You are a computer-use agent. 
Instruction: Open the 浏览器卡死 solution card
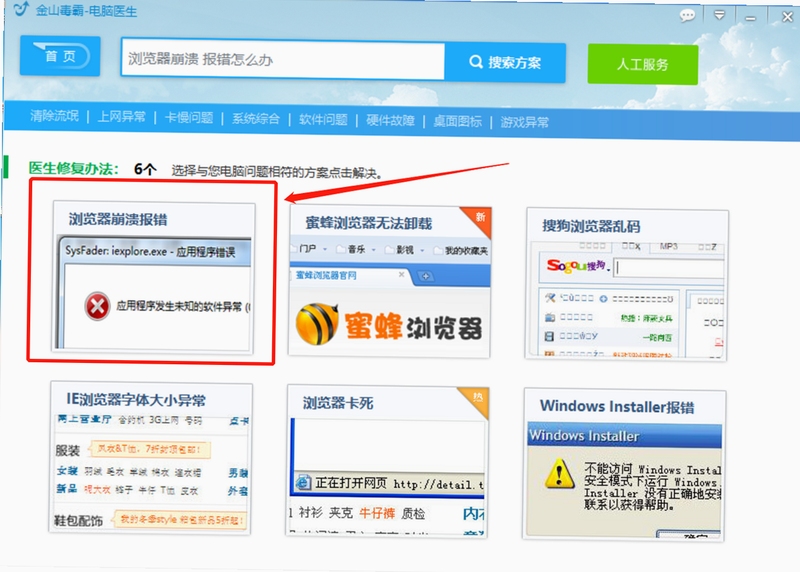(388, 461)
